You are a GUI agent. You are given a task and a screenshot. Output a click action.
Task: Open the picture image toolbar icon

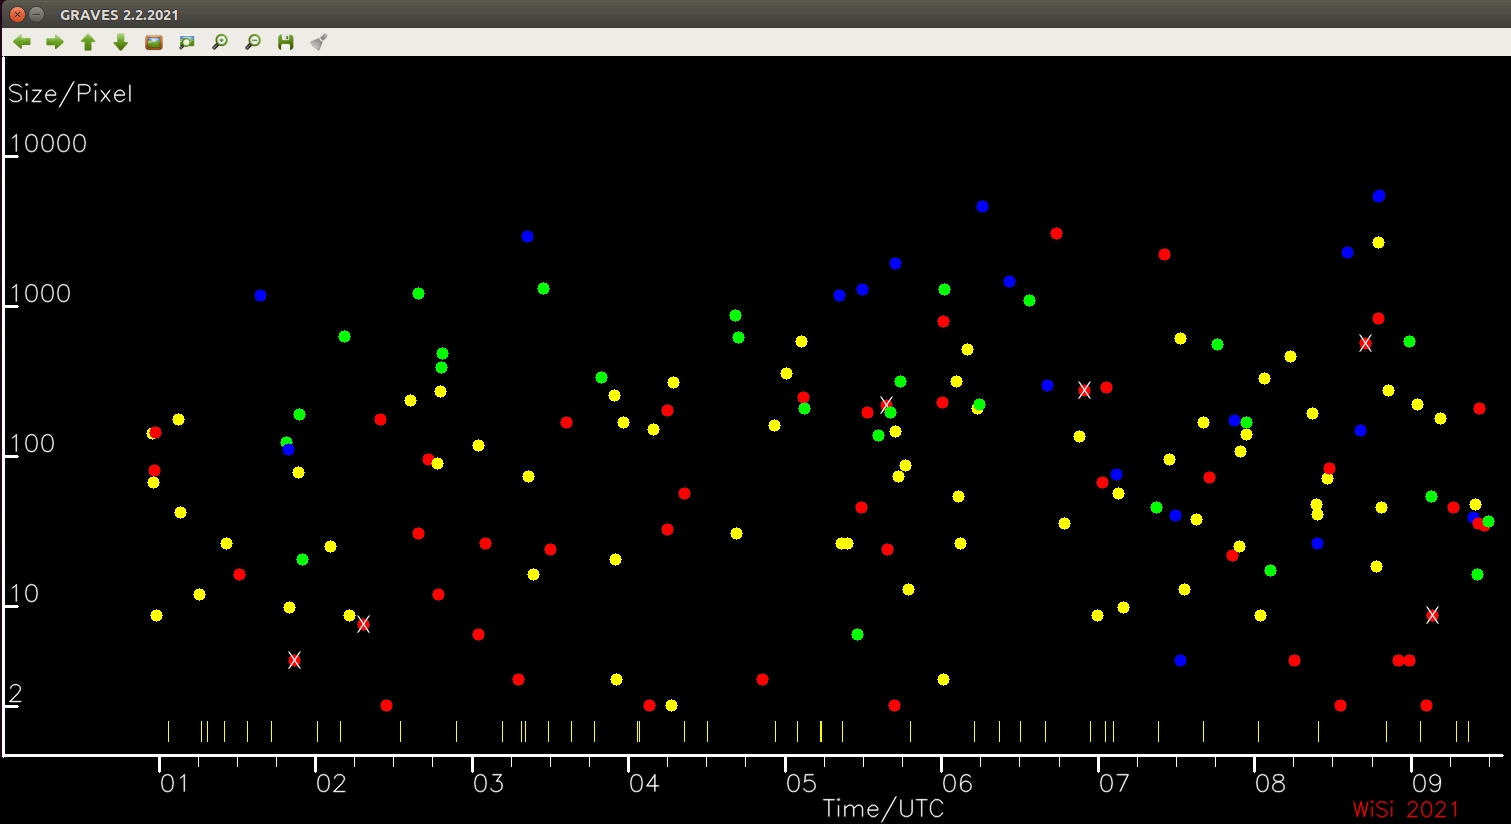point(154,42)
